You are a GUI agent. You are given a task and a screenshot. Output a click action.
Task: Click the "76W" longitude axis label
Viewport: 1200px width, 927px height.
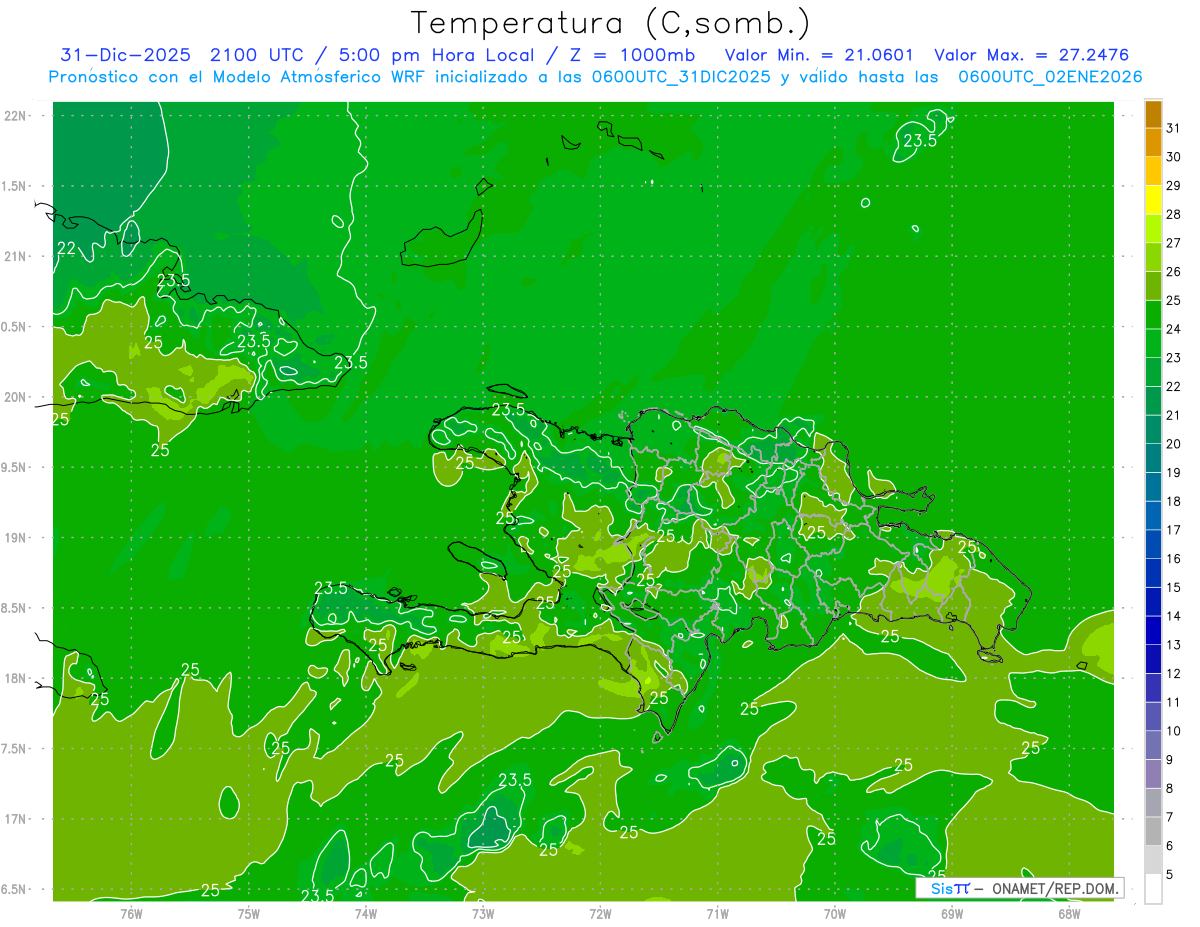point(131,913)
